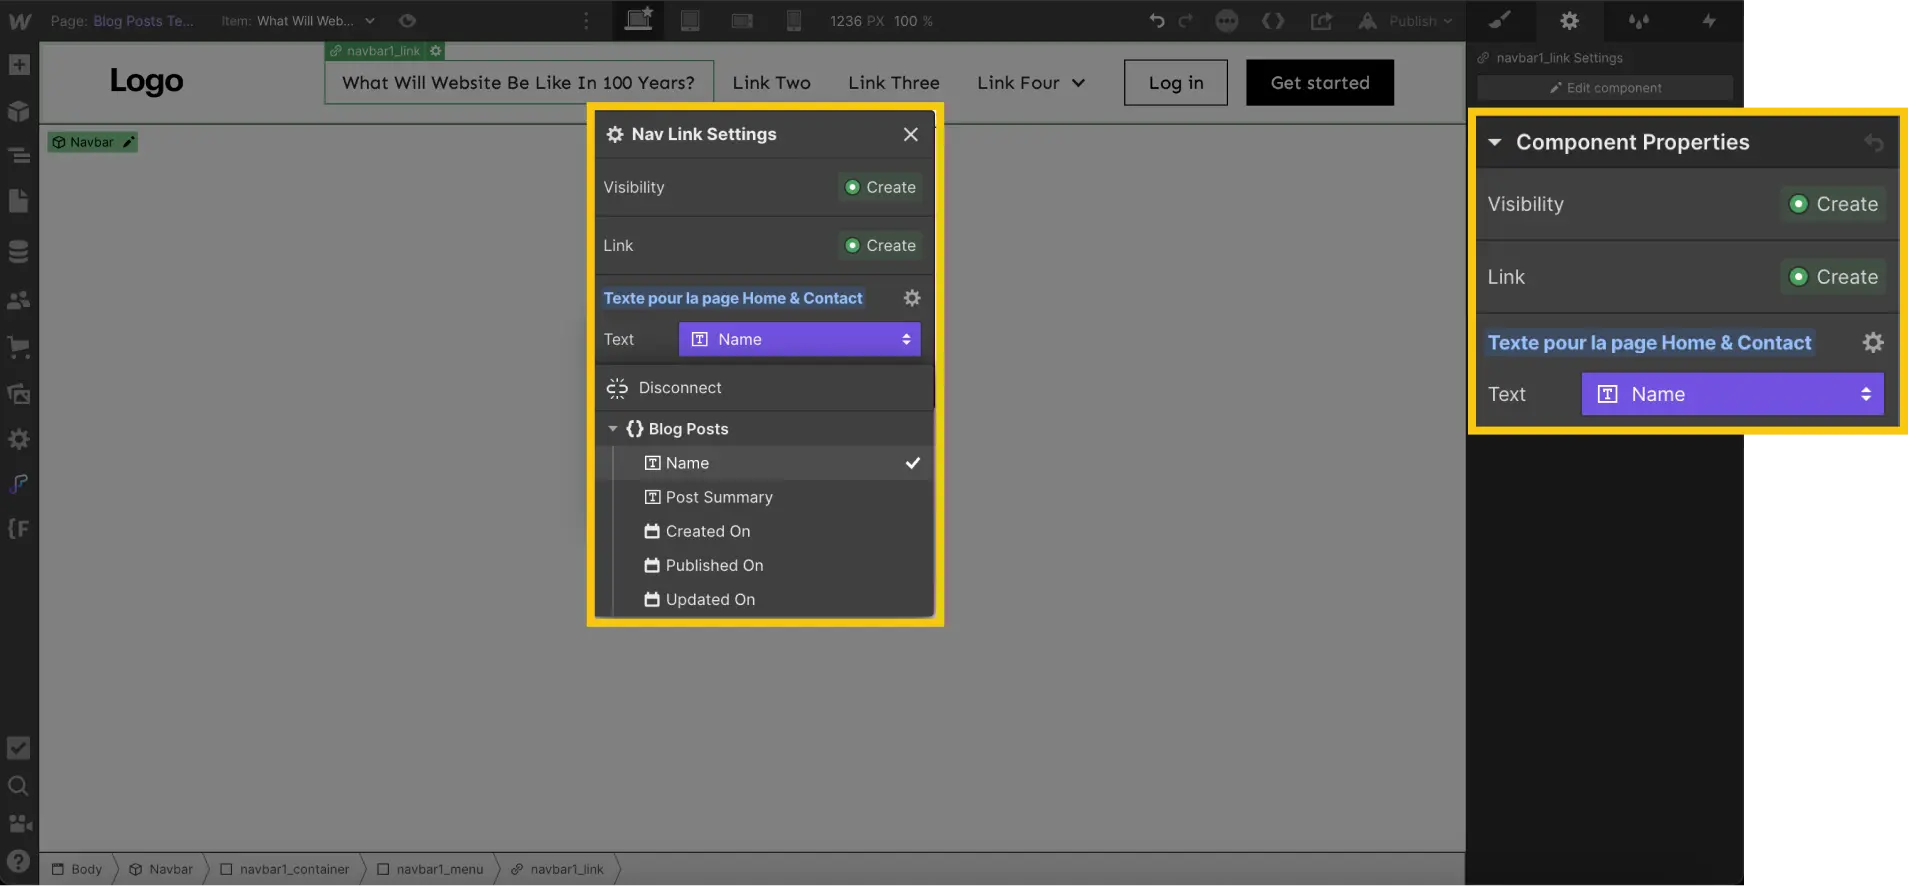Click Create next to Visibility in popup

880,187
